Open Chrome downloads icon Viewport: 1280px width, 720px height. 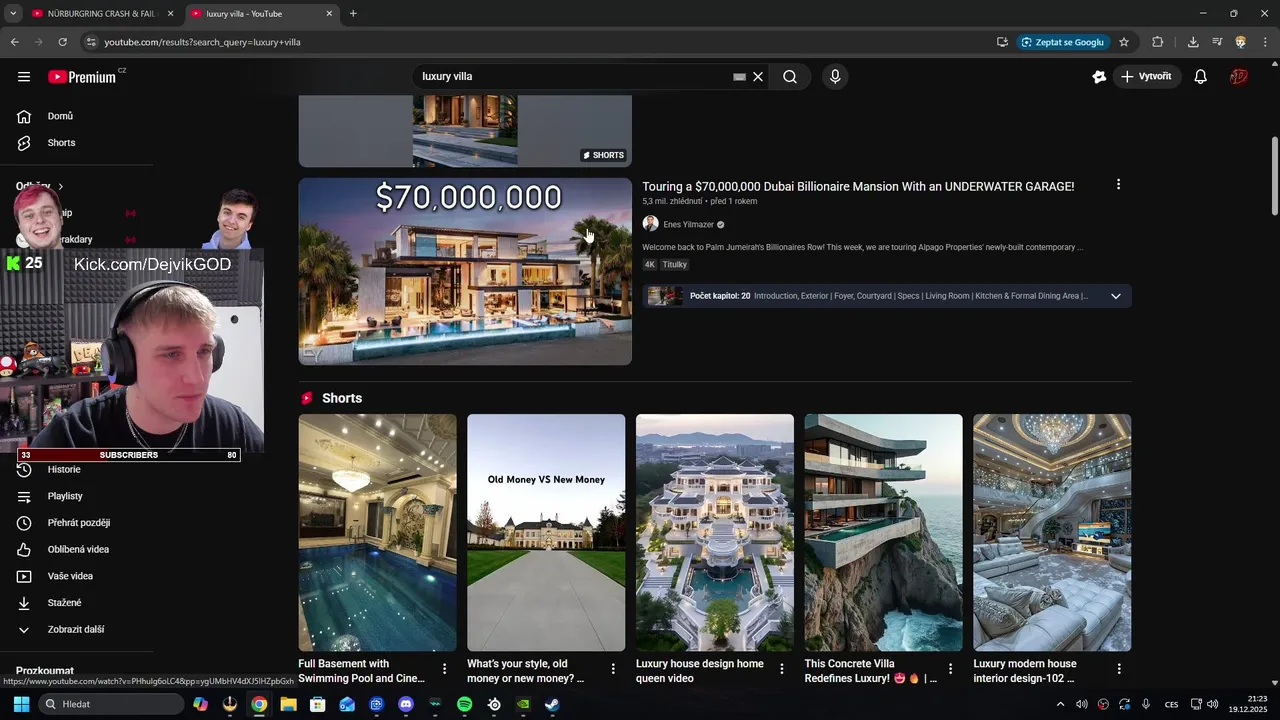(1193, 42)
